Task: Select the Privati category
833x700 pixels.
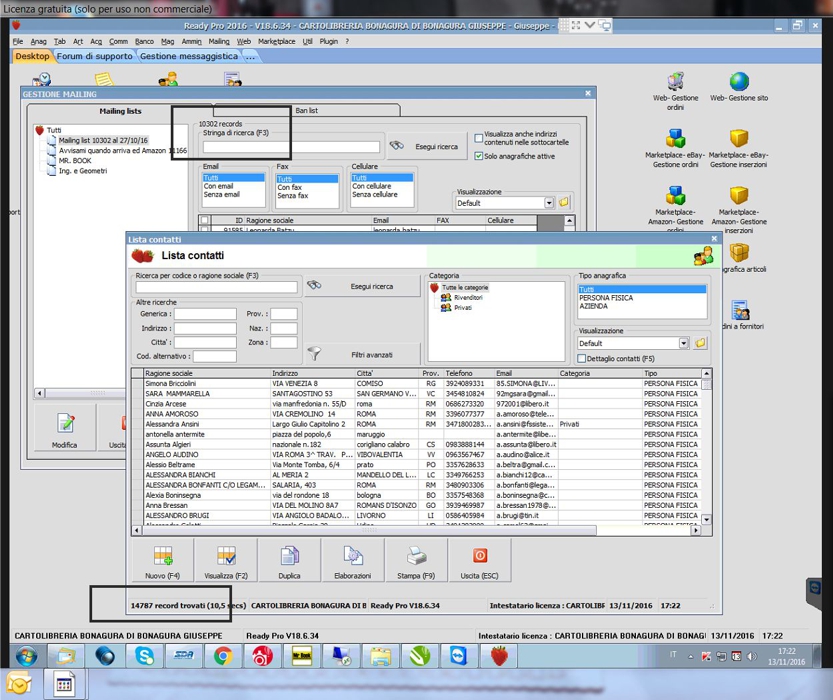Action: 463,308
